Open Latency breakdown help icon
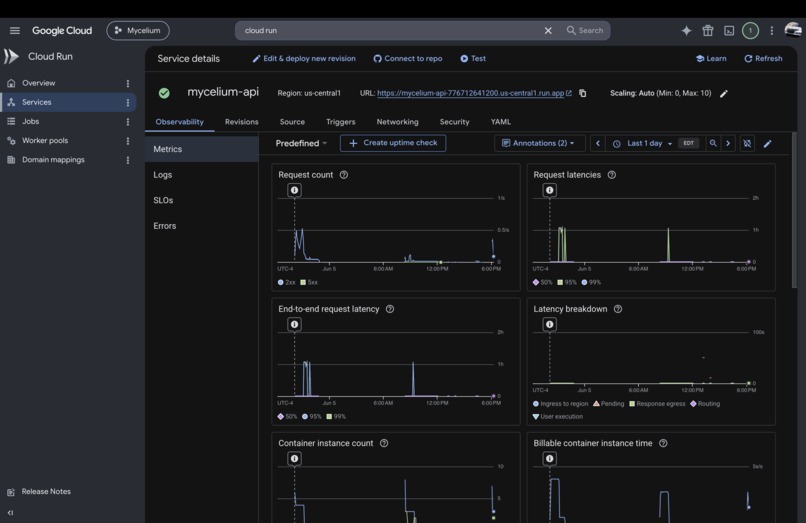The height and width of the screenshot is (523, 806). click(x=618, y=309)
